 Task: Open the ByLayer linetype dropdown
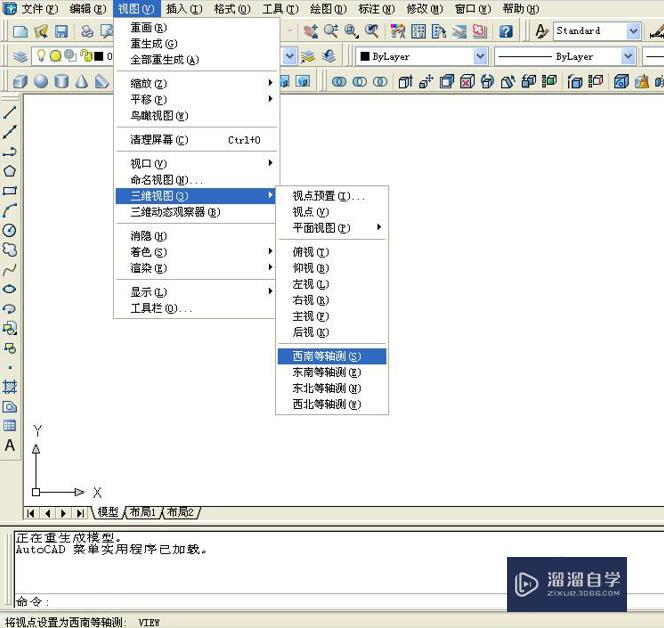coord(628,56)
